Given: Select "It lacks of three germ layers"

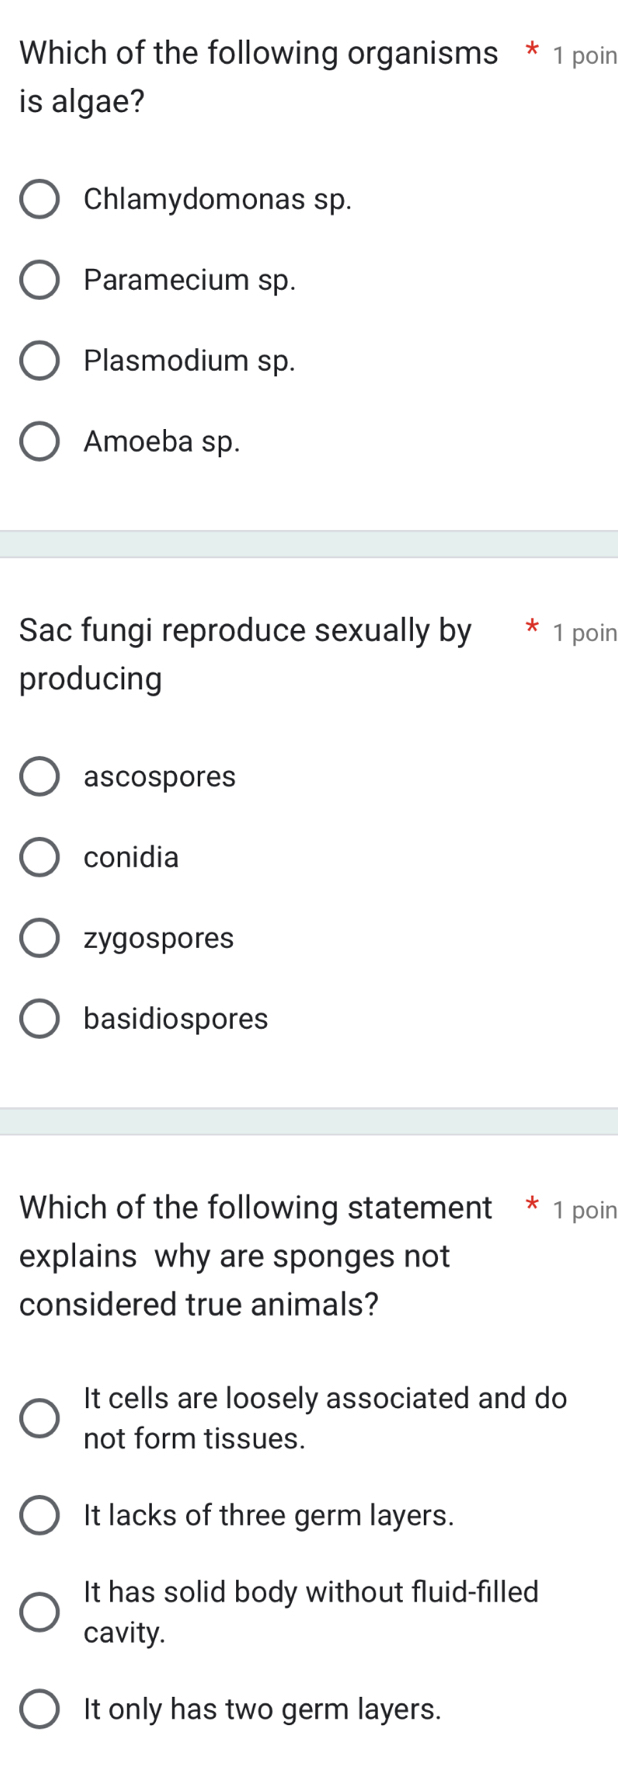Looking at the screenshot, I should [40, 1515].
